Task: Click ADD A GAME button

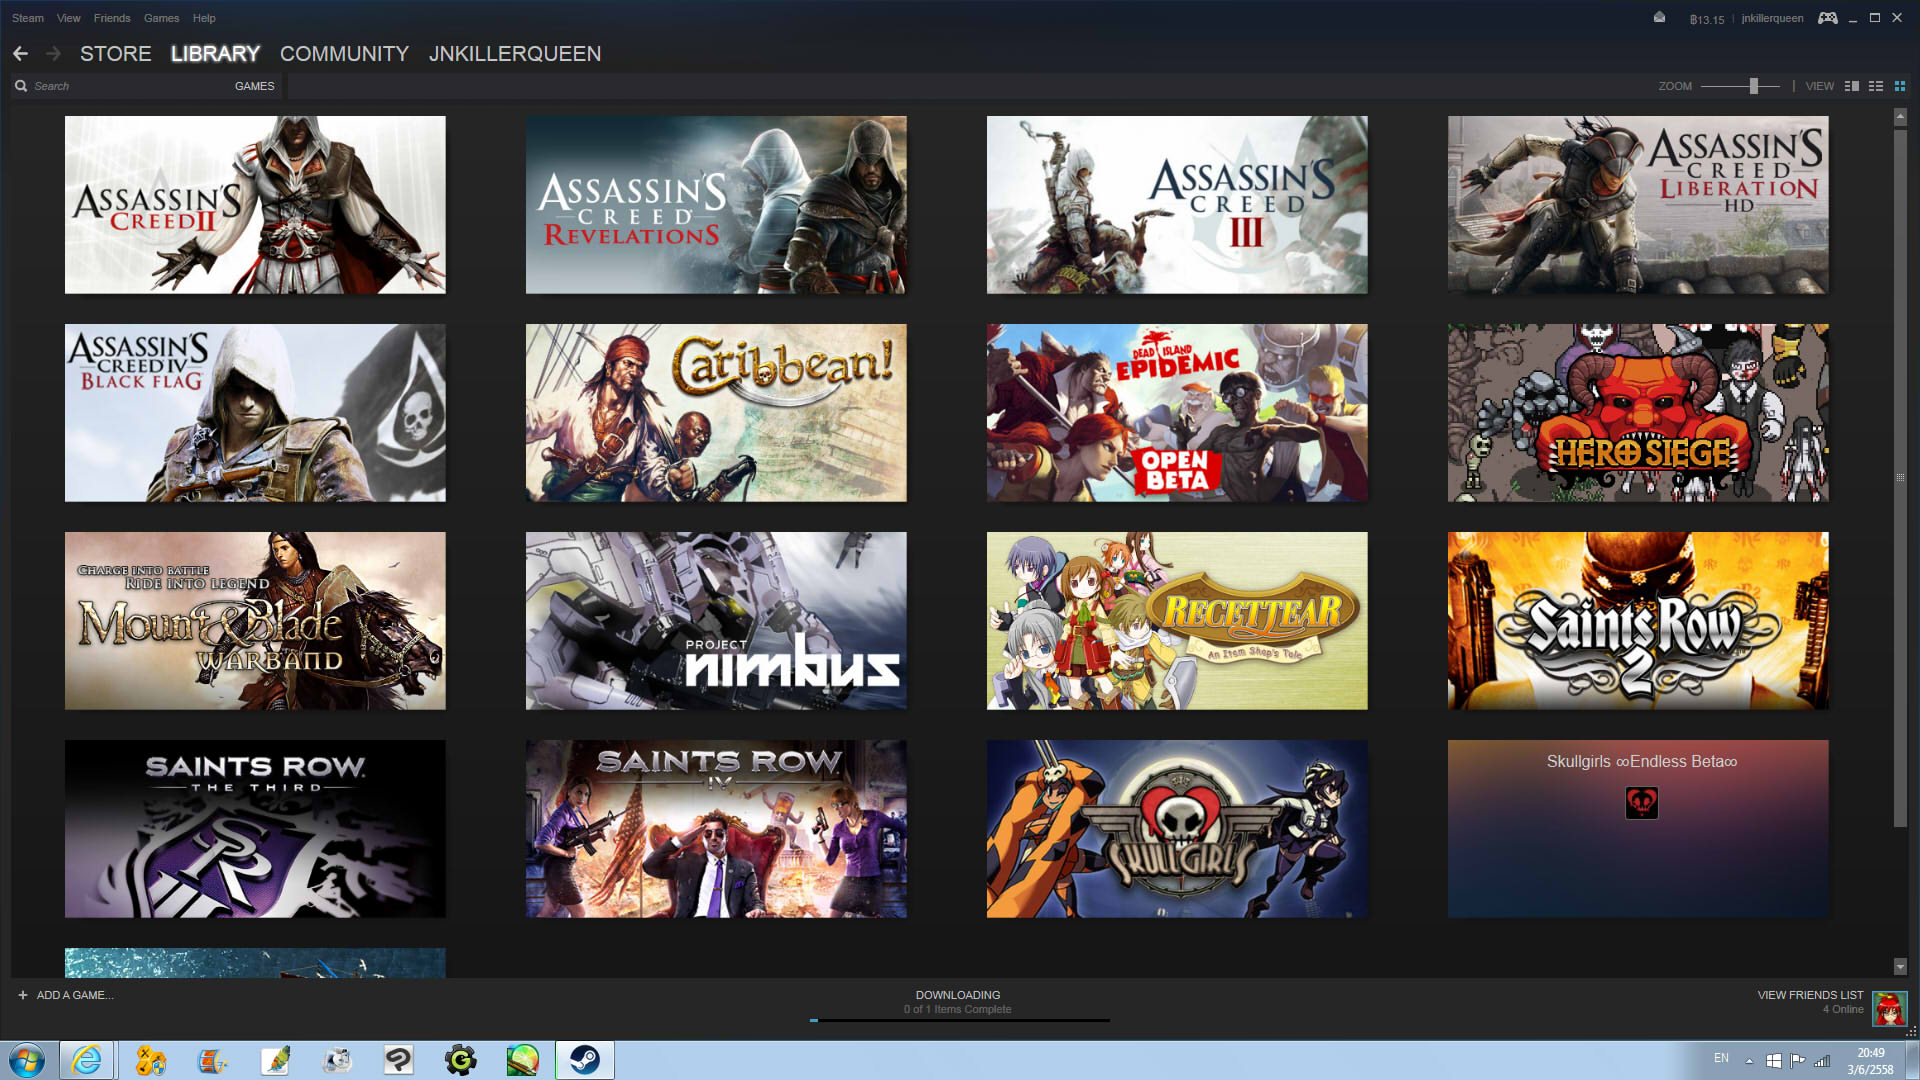Action: click(66, 995)
